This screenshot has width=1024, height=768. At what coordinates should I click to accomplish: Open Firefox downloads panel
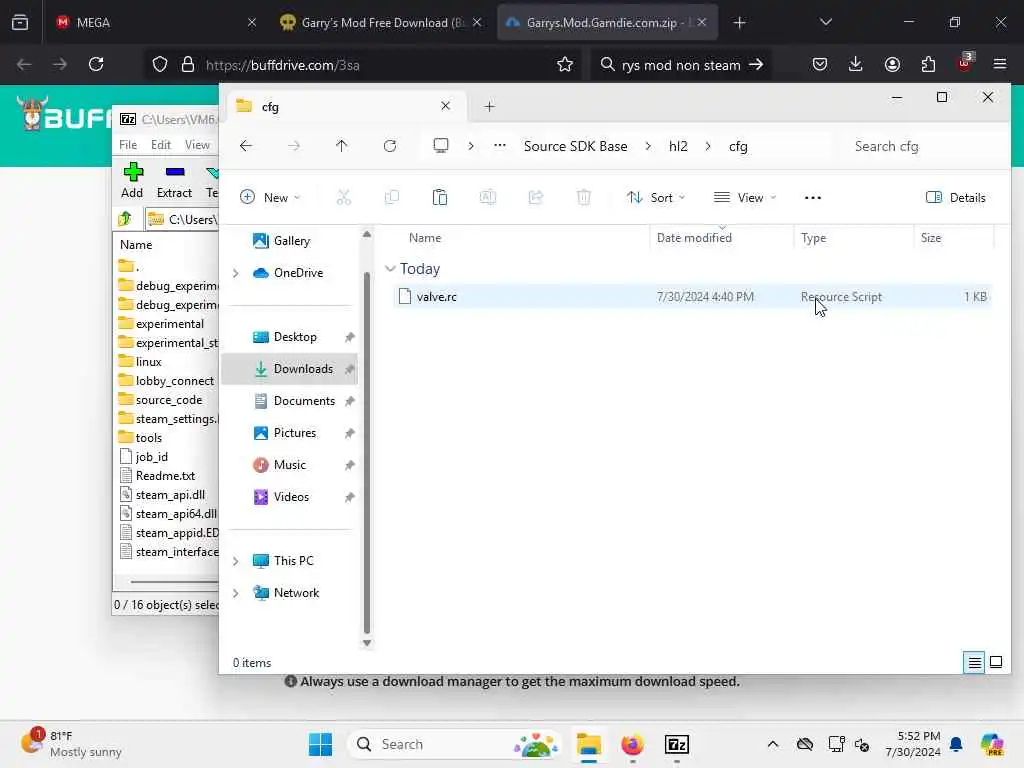856,65
